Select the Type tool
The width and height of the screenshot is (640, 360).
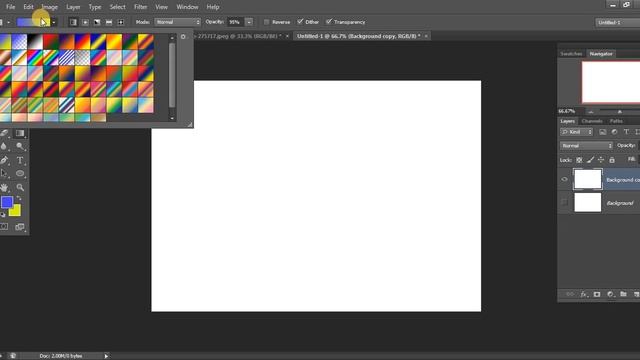coord(20,160)
